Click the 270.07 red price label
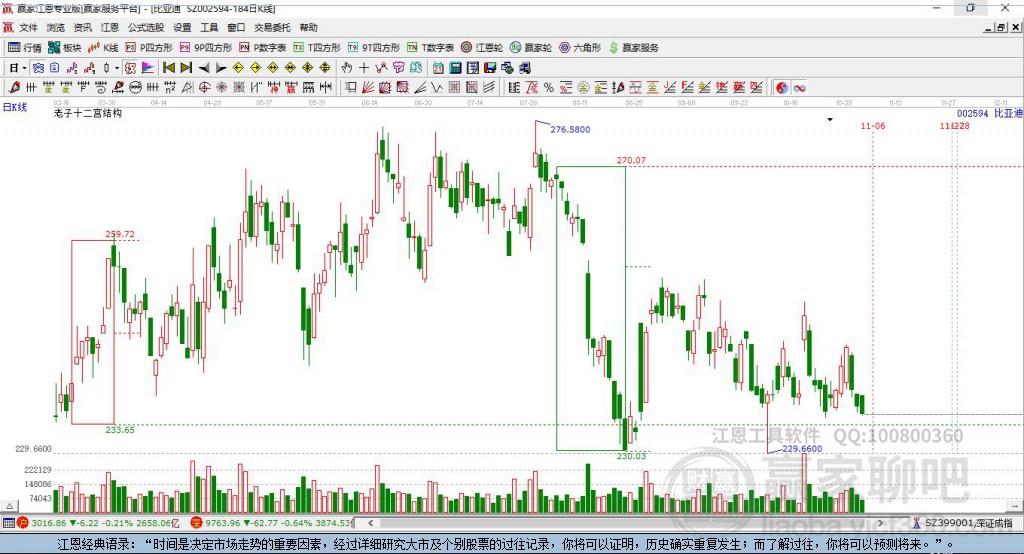 point(631,160)
